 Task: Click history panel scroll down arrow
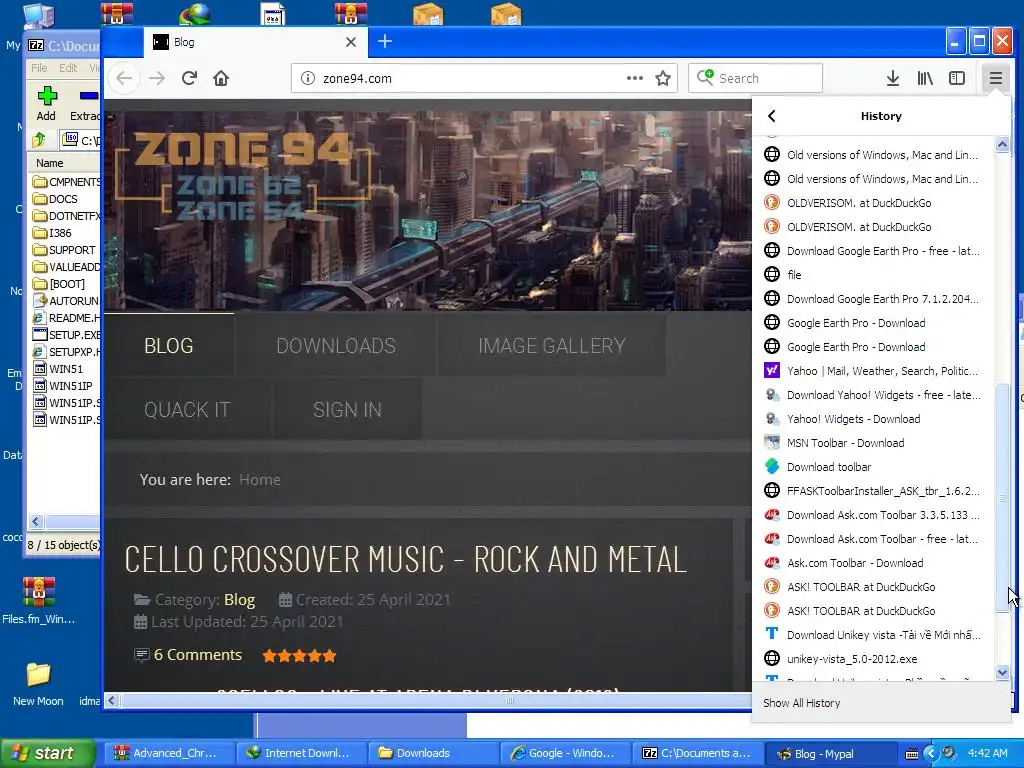pyautogui.click(x=1002, y=673)
